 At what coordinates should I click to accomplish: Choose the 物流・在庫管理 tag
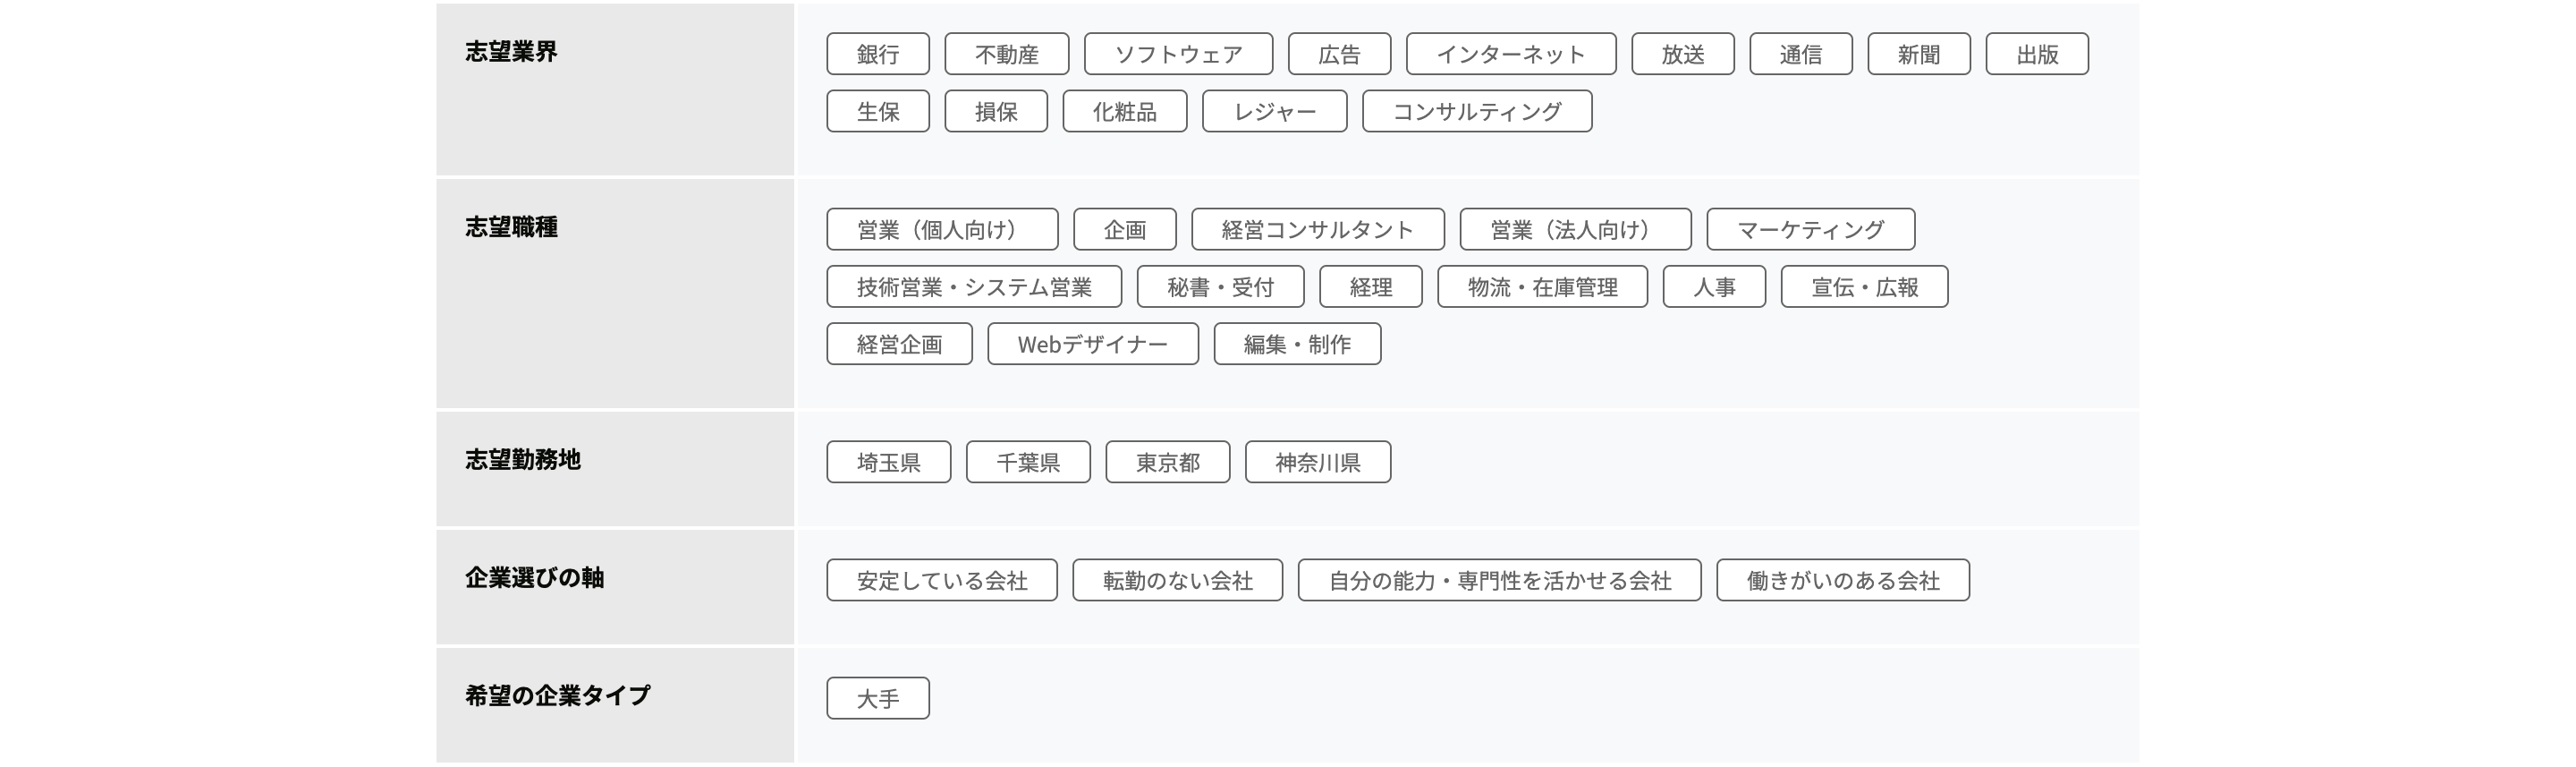tap(1542, 287)
